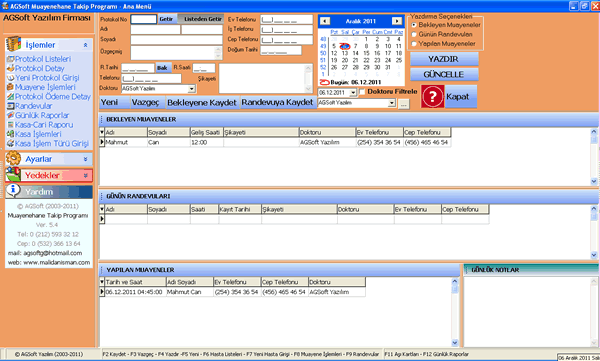This screenshot has height=361, width=600.
Task: Go to previous month in calendar
Action: click(x=325, y=21)
